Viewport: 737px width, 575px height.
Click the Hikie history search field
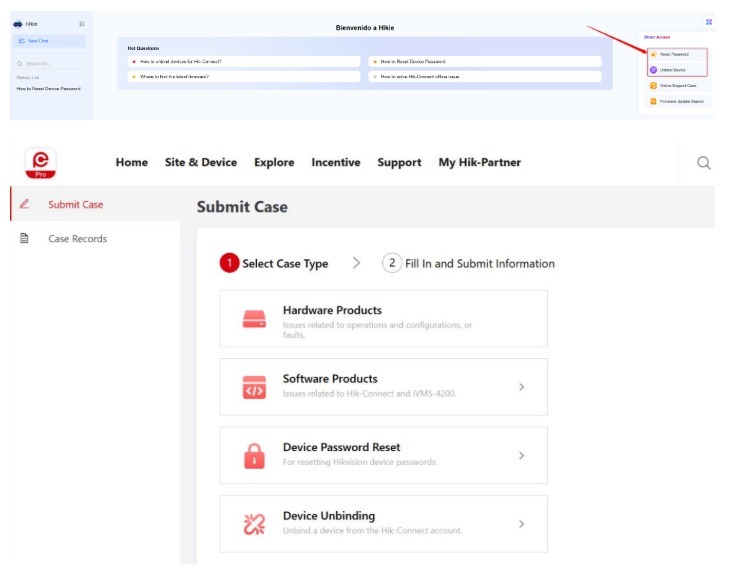tap(51, 64)
